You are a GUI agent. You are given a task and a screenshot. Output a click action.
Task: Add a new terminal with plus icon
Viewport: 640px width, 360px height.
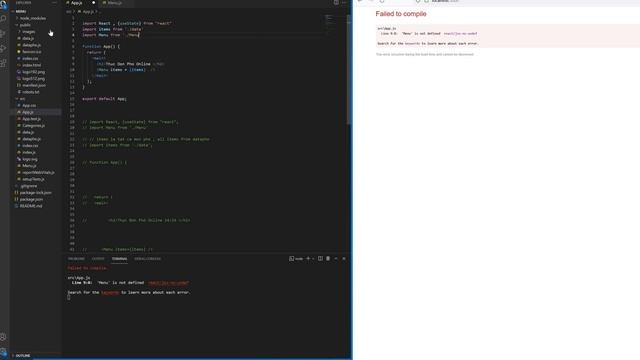(x=308, y=258)
